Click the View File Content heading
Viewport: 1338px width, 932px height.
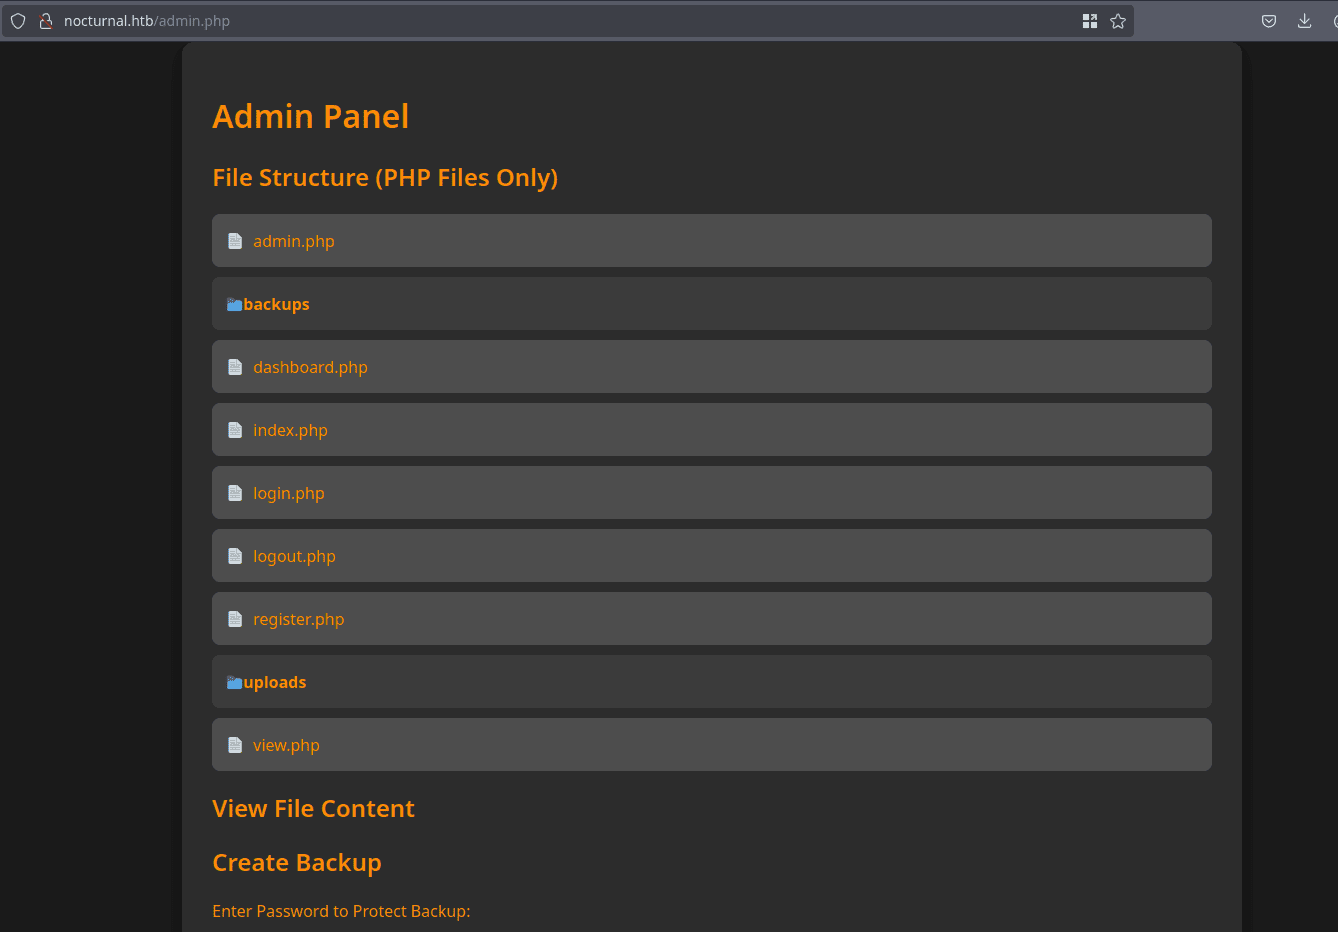click(313, 808)
